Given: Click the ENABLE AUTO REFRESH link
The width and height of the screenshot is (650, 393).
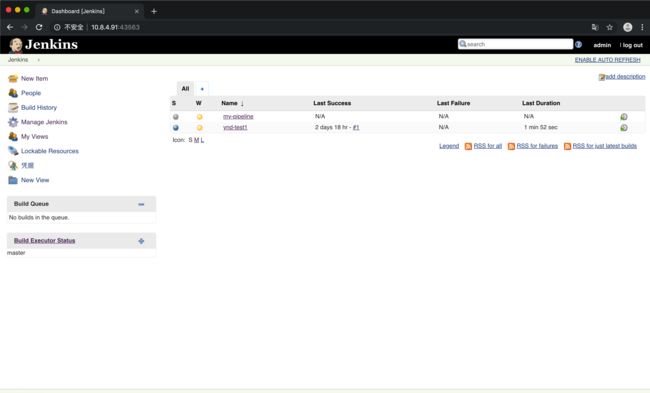Looking at the screenshot, I should [607, 60].
